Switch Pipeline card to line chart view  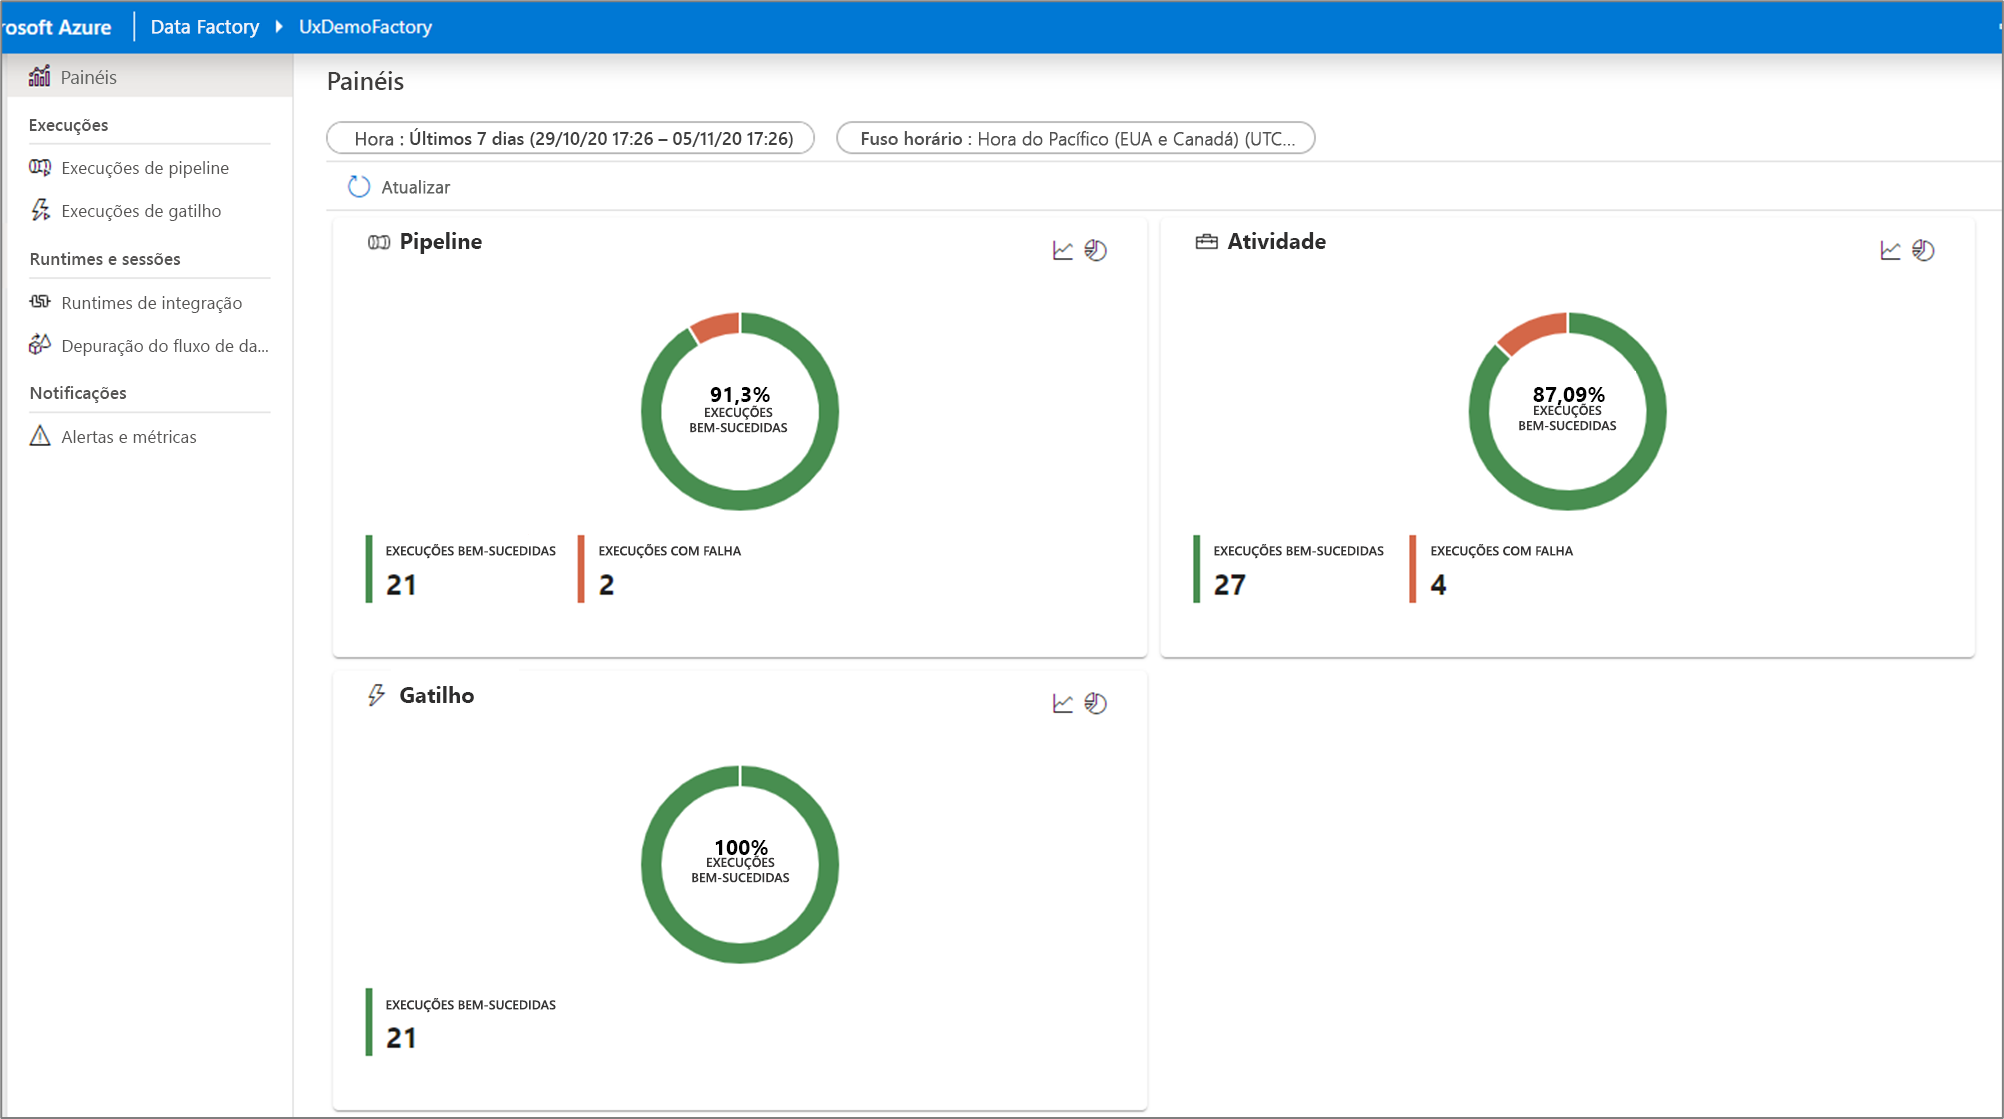click(1063, 250)
